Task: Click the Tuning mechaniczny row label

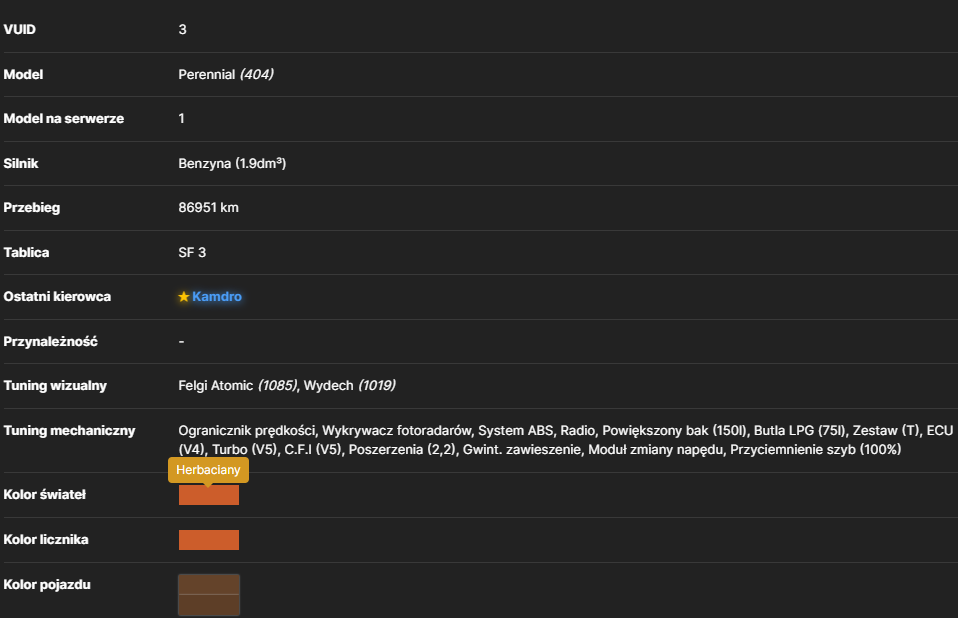Action: [69, 431]
